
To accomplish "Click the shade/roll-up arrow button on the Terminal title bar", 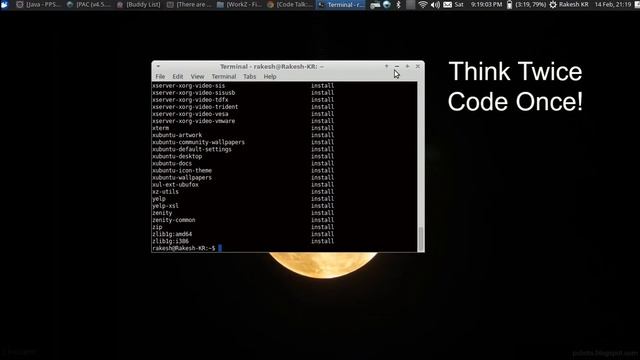I will (x=386, y=66).
